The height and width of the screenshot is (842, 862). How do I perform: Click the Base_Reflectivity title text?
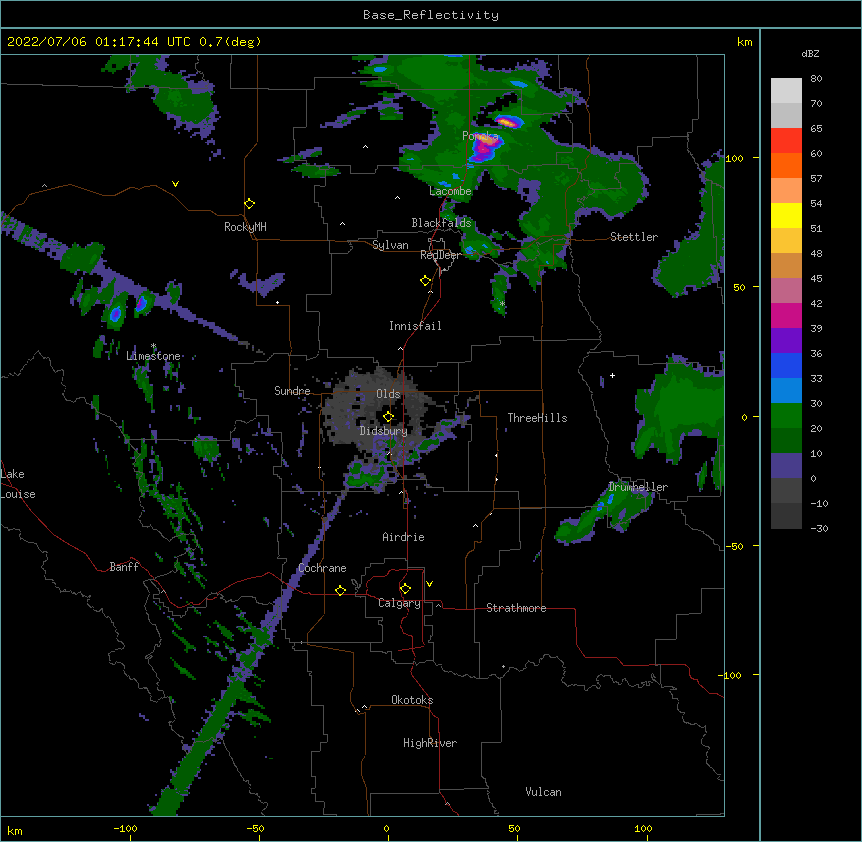click(431, 15)
